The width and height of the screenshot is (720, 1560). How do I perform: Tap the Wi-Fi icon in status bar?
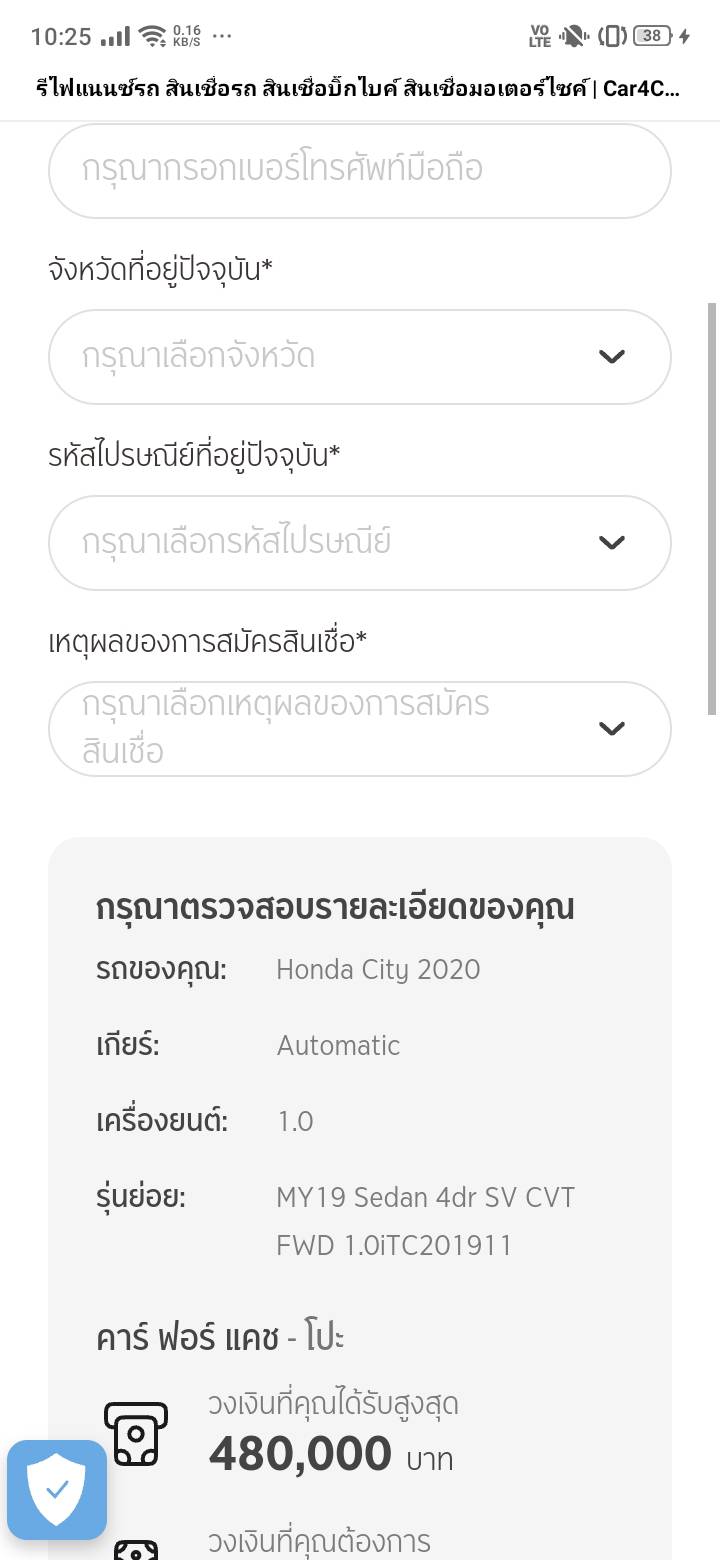(x=153, y=37)
